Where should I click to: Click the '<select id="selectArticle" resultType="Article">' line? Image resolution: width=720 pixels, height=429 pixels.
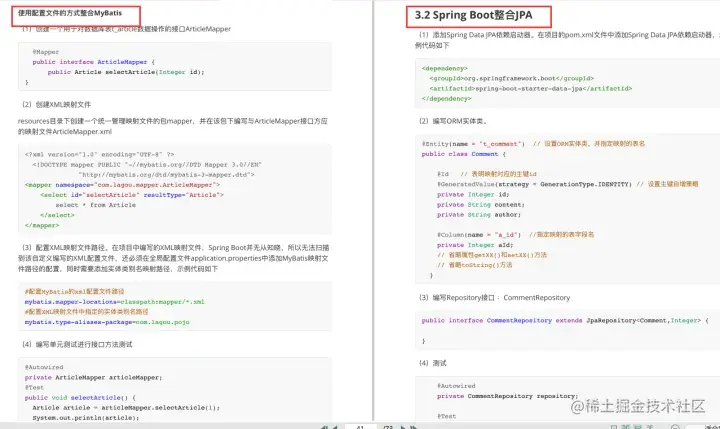click(132, 195)
